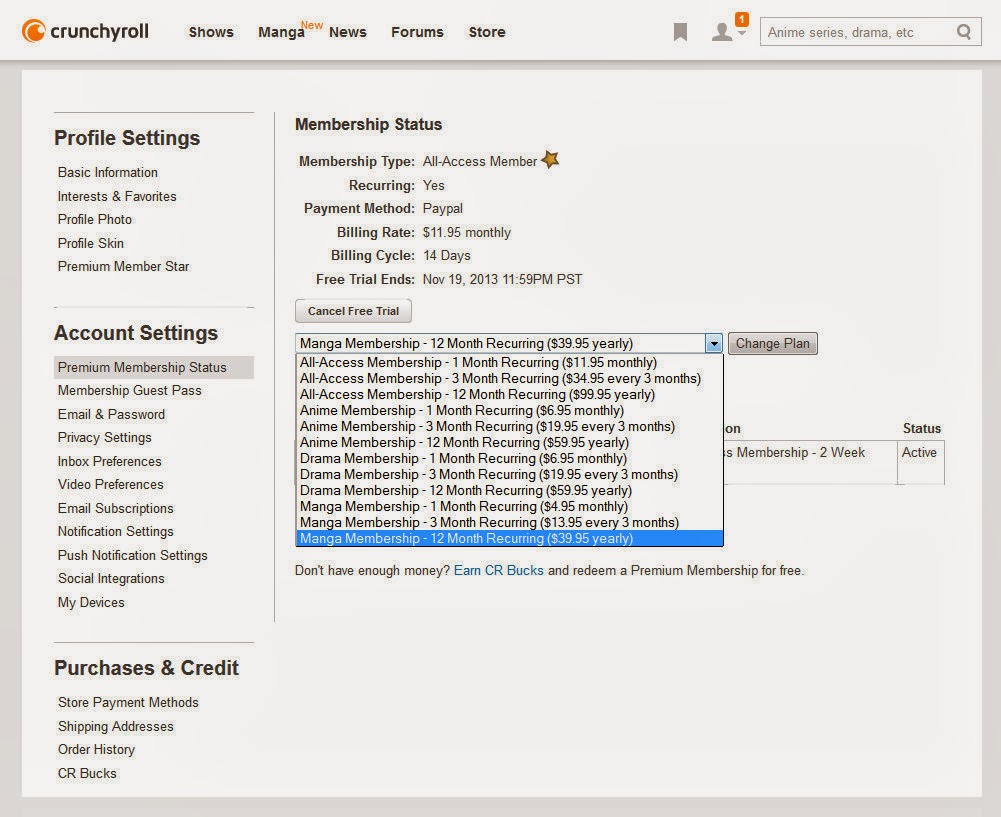Open CR Bucks page
The image size is (1001, 817).
click(x=87, y=773)
